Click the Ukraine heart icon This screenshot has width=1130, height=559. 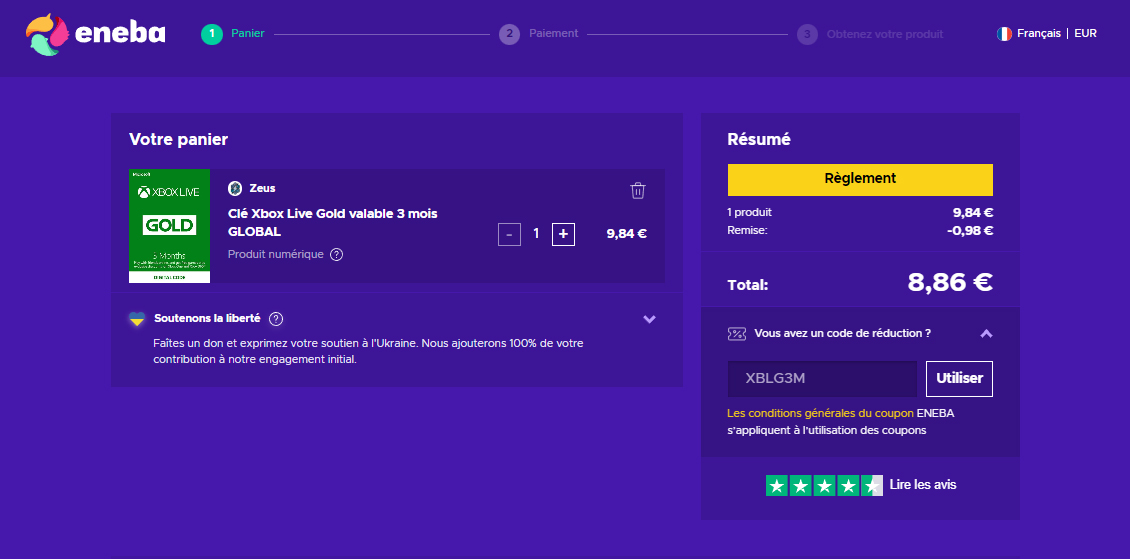tap(137, 319)
